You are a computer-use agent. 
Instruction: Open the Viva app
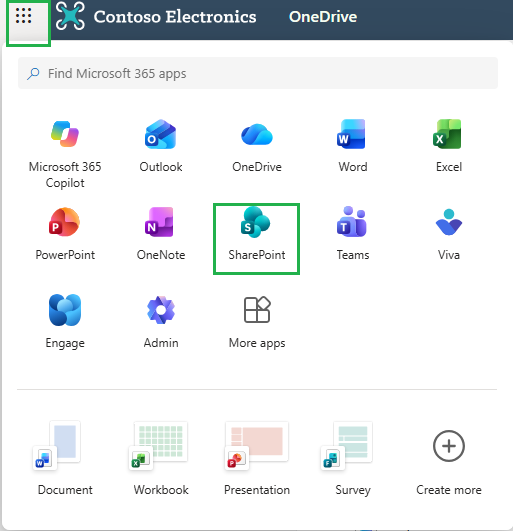coord(449,234)
